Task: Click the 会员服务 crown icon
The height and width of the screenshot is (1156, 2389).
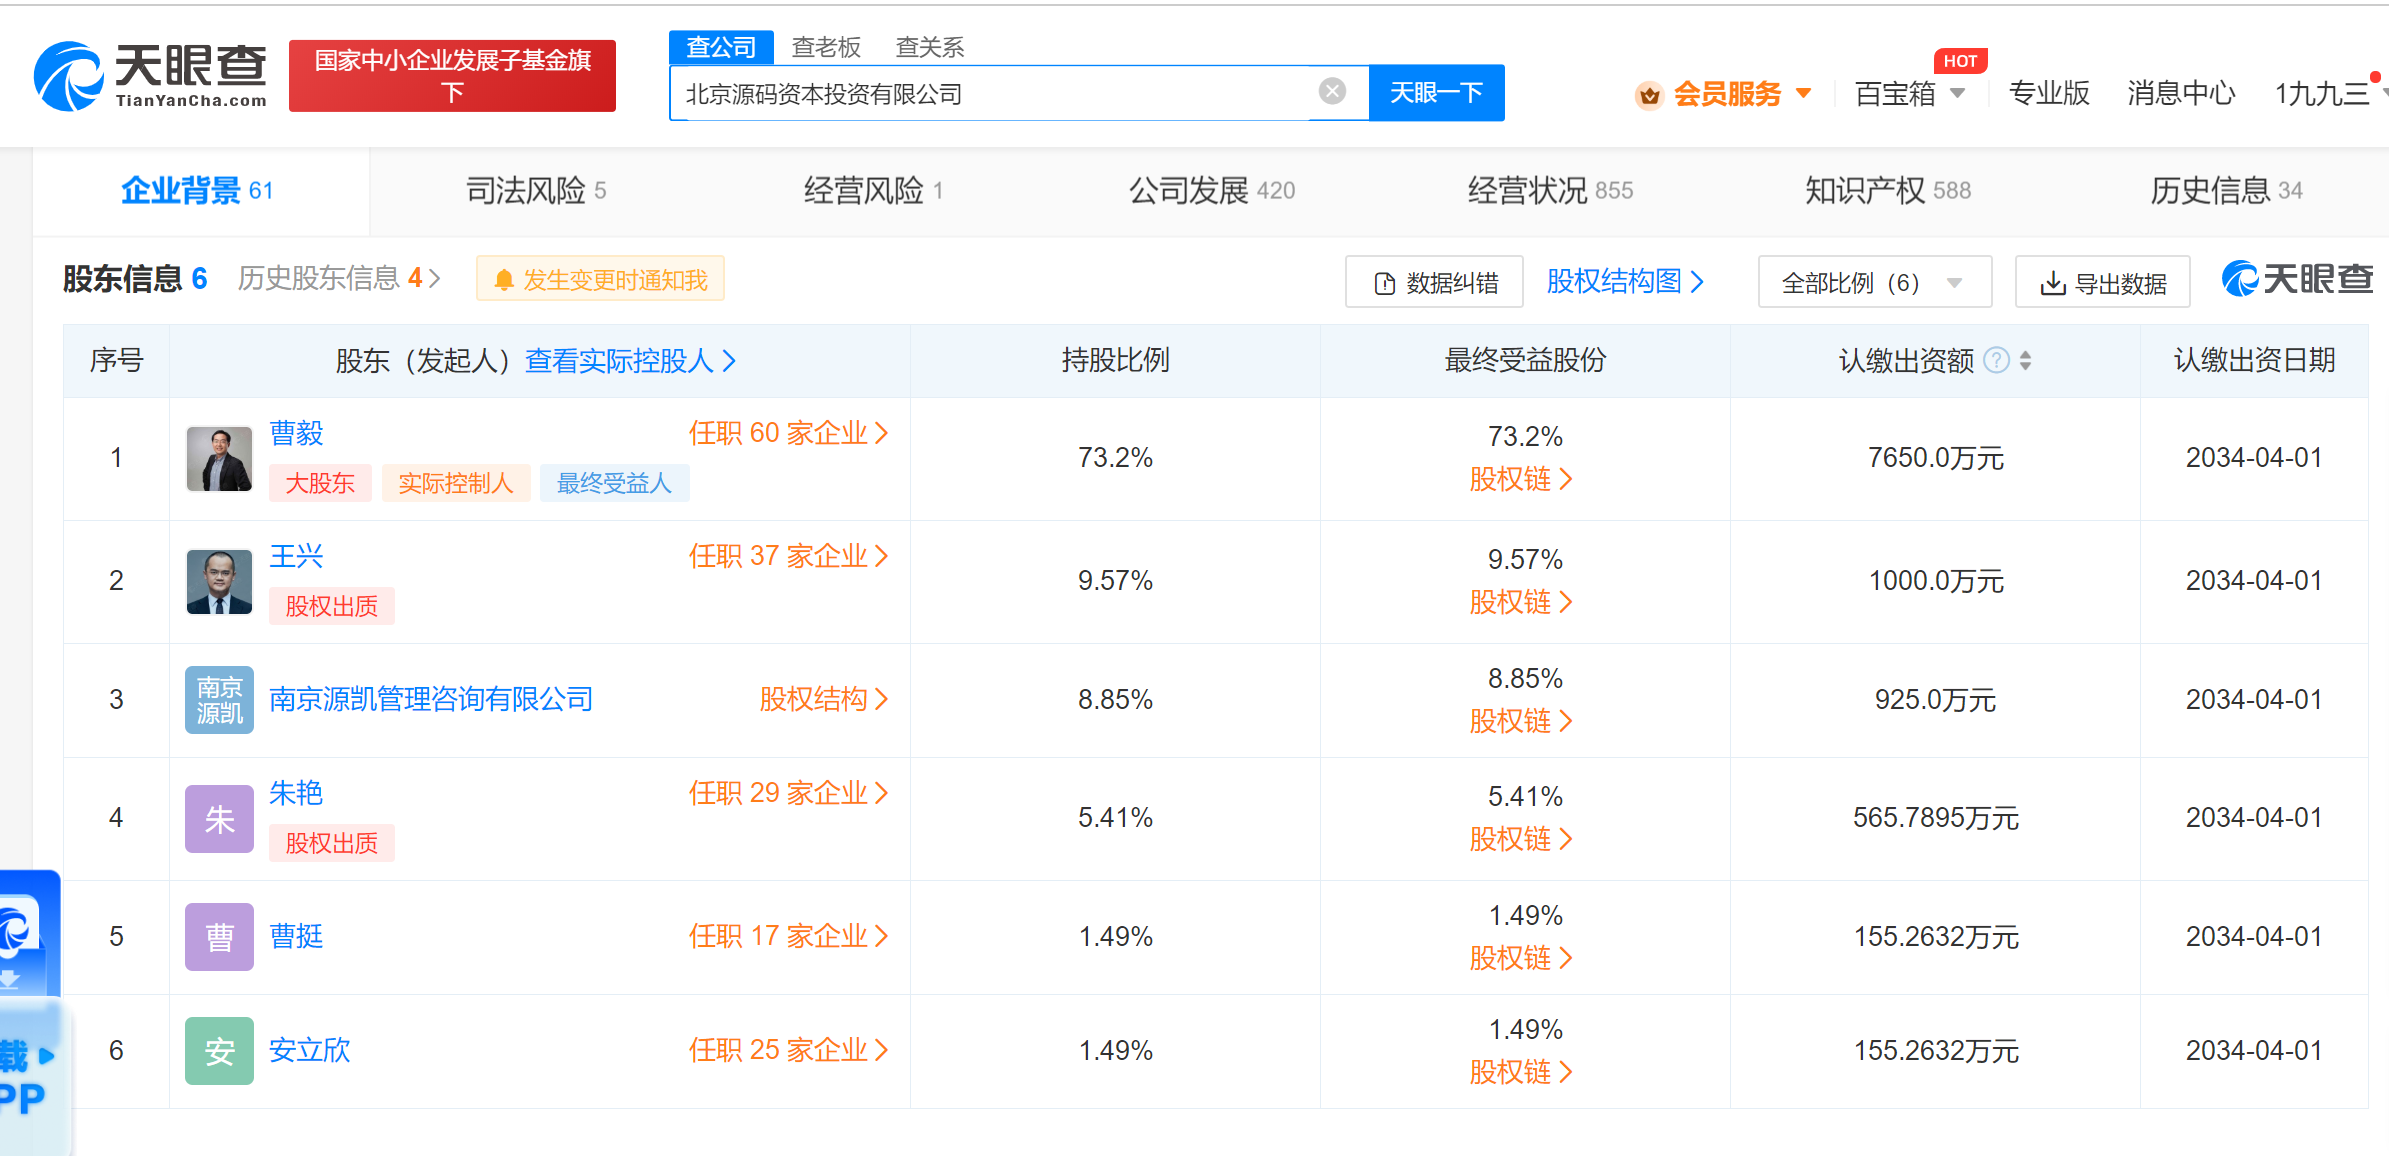Action: (1649, 95)
